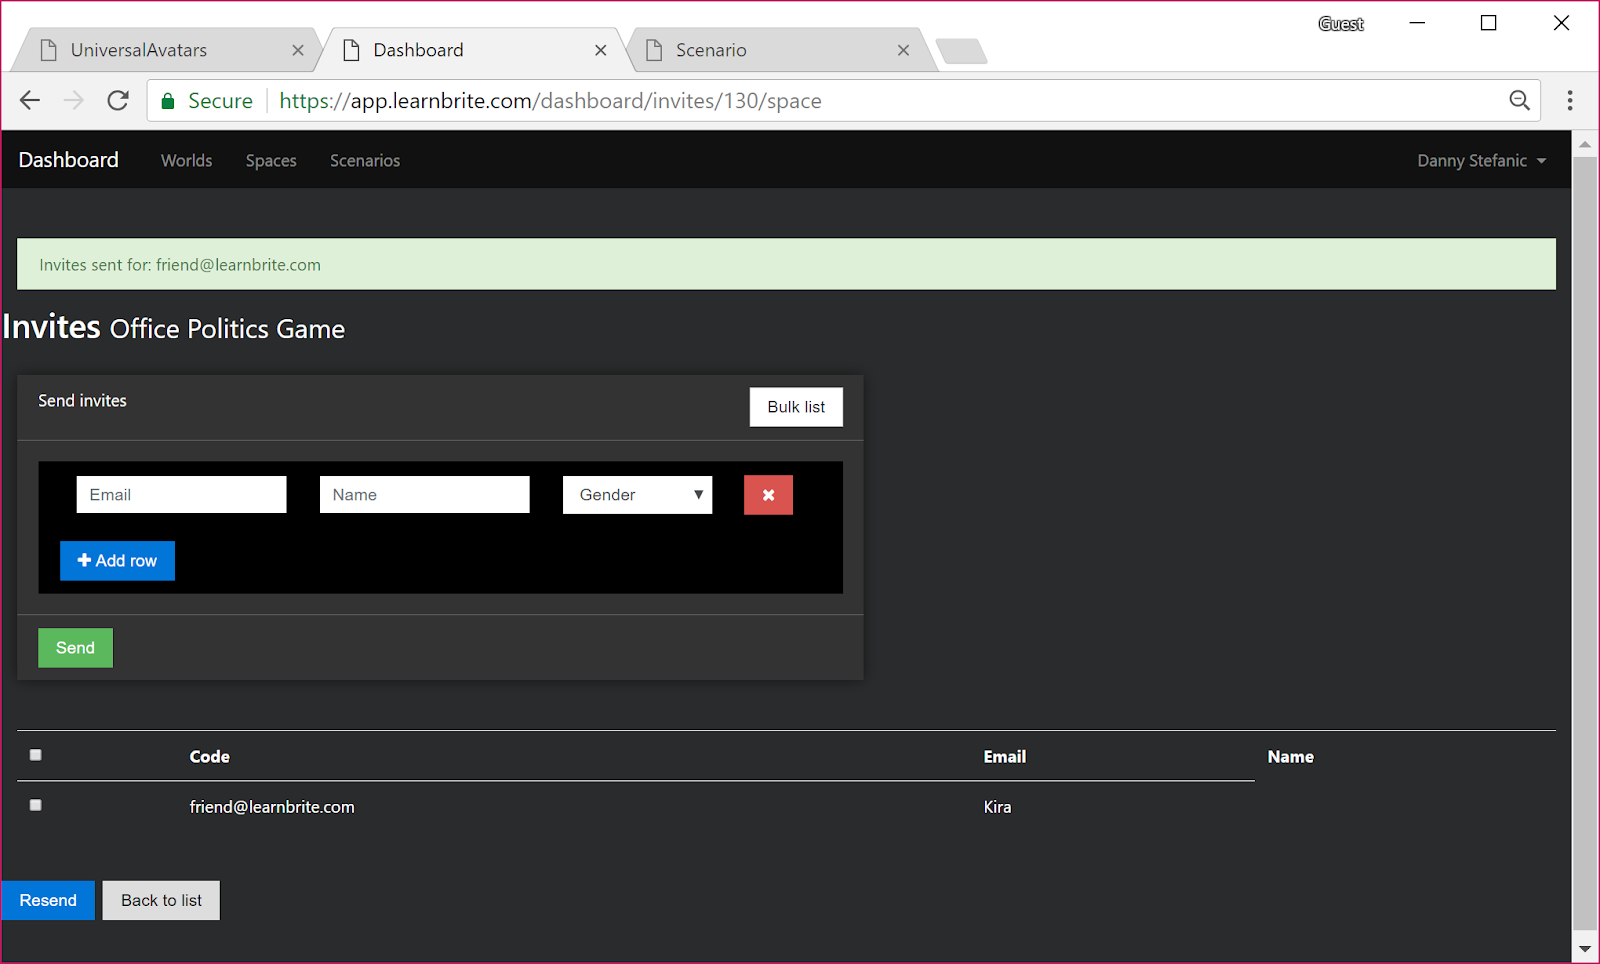Click the Send invites panel heading

click(x=83, y=401)
